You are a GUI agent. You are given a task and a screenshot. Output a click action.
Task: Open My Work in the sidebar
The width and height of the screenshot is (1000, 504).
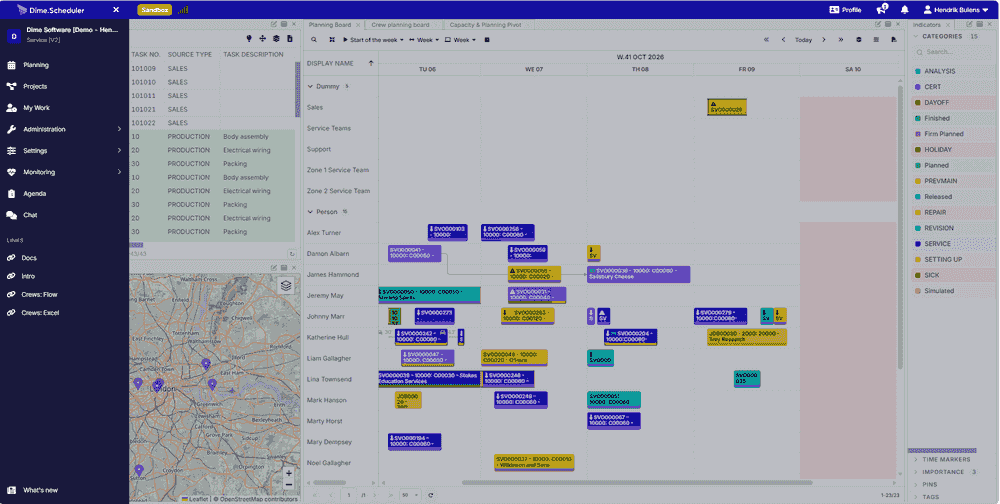[x=36, y=108]
